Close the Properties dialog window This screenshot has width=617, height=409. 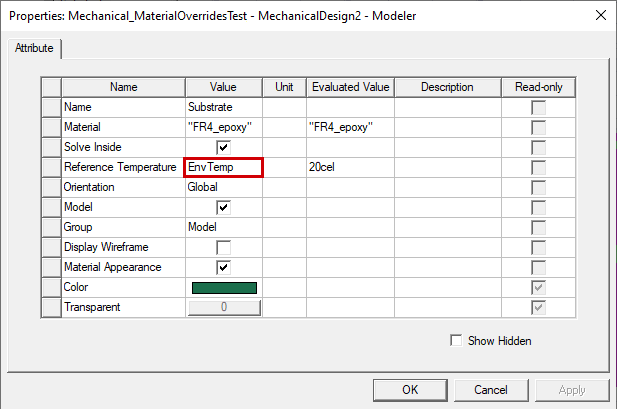[x=599, y=15]
